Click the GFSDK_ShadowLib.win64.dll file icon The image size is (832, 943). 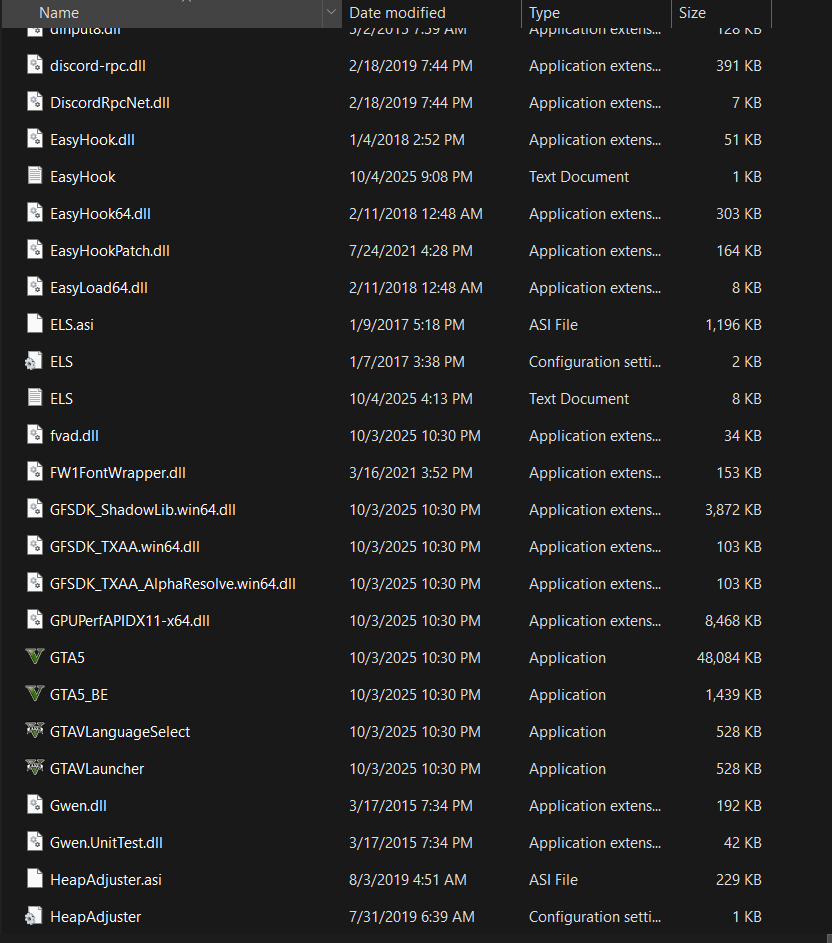(35, 509)
